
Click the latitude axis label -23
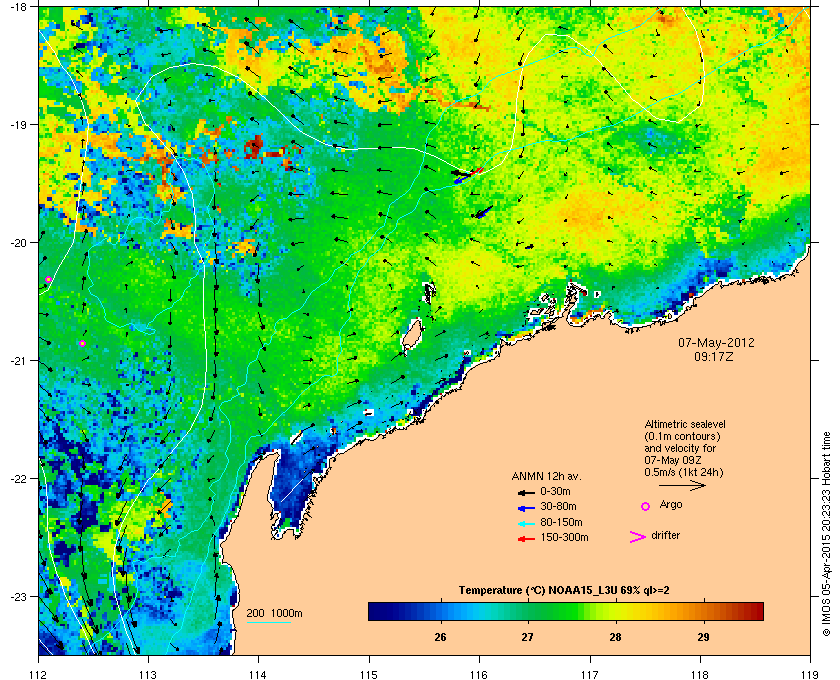[19, 596]
